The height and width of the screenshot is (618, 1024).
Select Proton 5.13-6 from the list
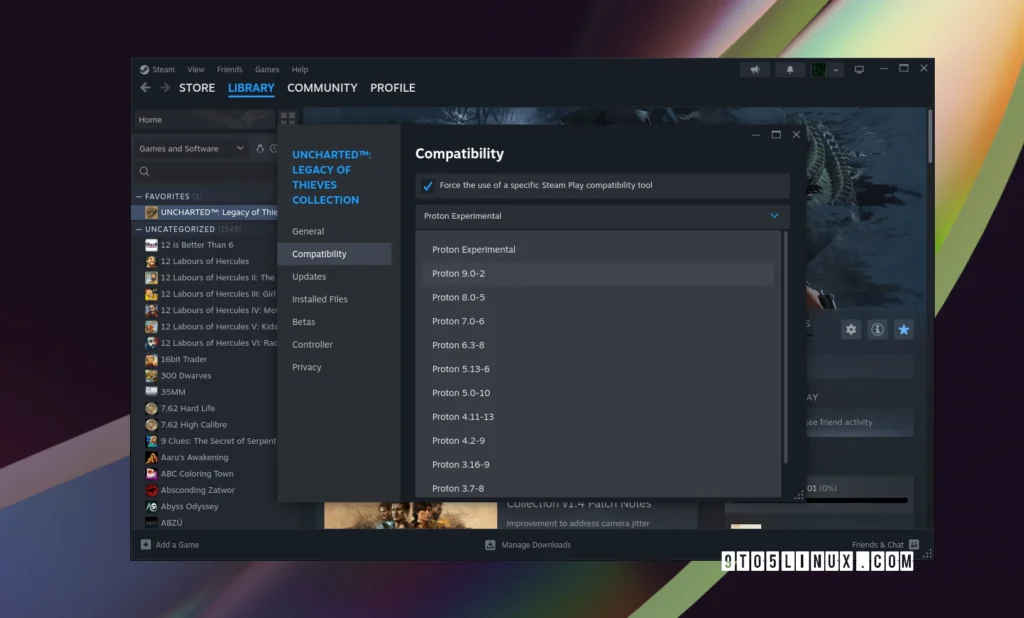[x=598, y=369]
